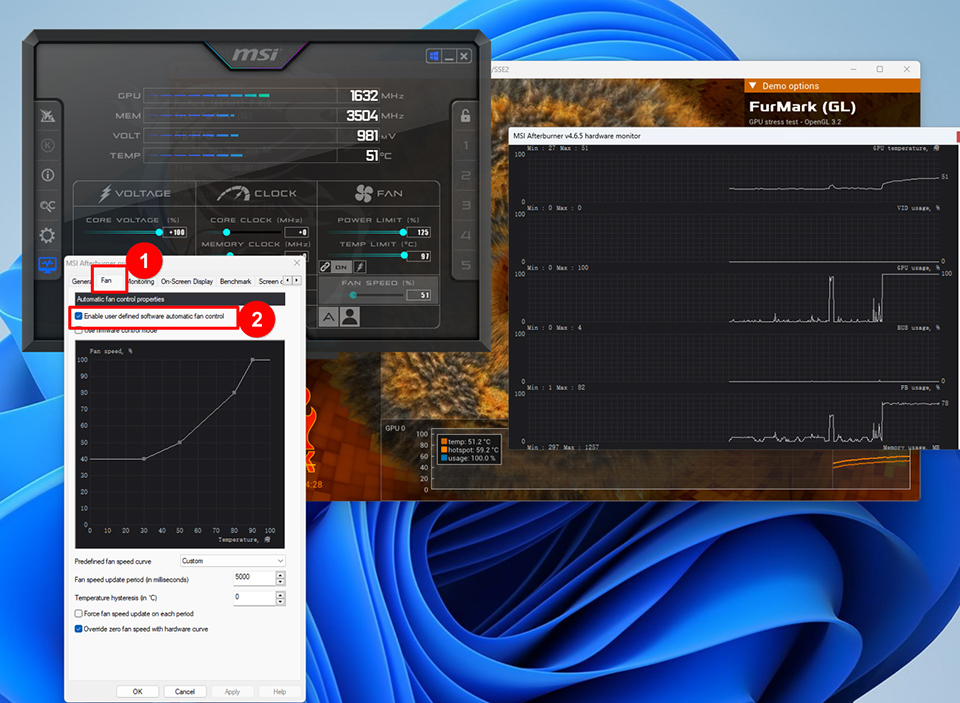Screen dimensions: 960x703
Task: Open the 'Predefined fan speed curve' dropdown
Action: pyautogui.click(x=232, y=561)
